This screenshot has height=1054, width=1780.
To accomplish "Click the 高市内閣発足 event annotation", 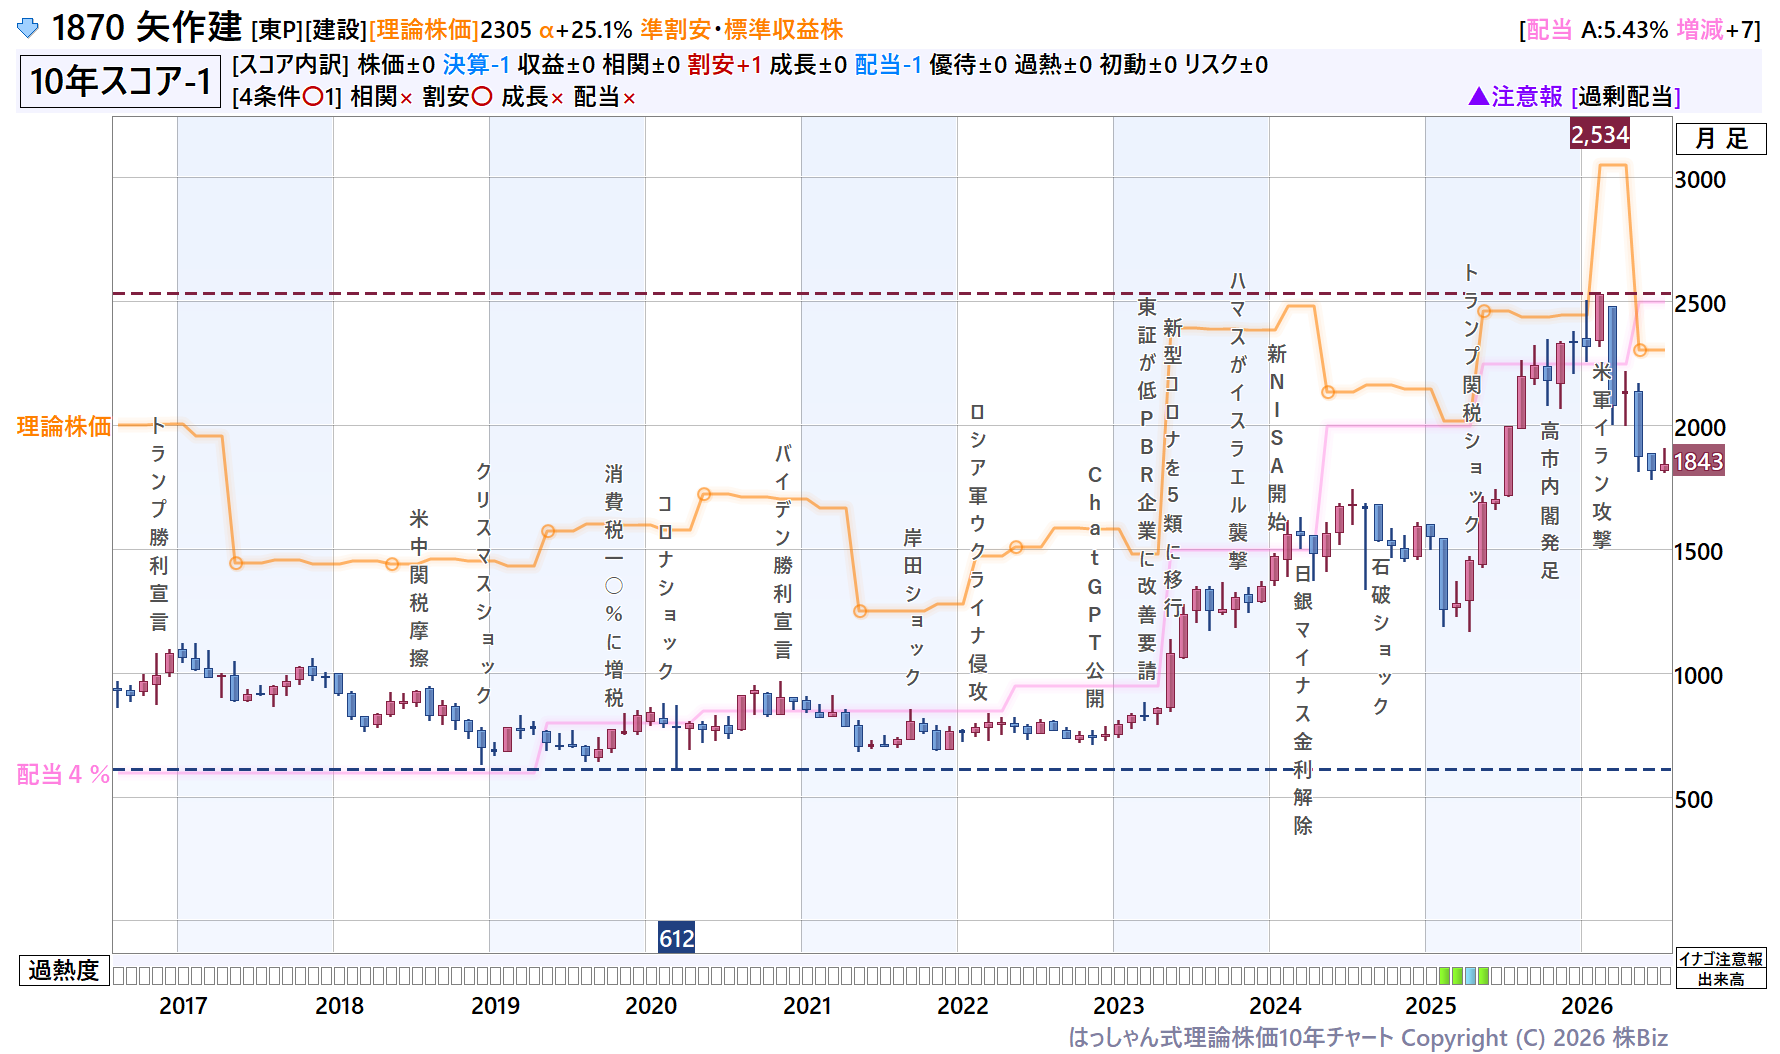I will (x=1550, y=501).
